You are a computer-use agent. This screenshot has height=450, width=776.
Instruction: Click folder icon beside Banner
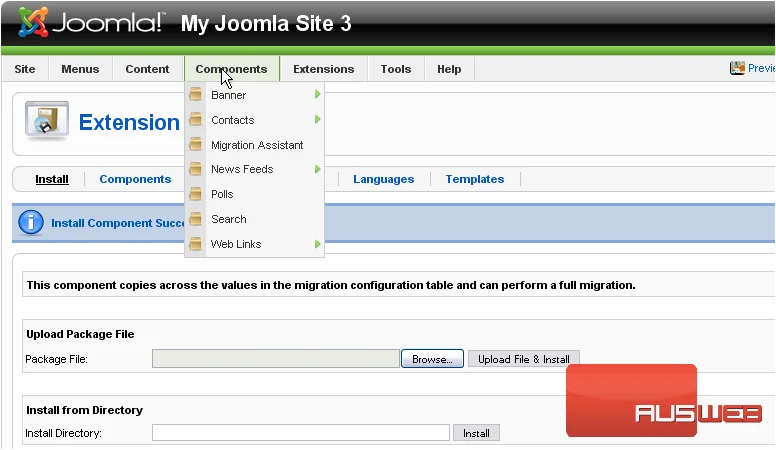point(195,94)
